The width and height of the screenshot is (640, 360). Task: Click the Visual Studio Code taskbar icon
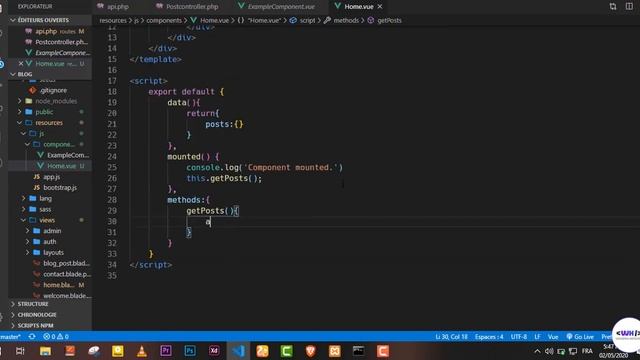(238, 351)
